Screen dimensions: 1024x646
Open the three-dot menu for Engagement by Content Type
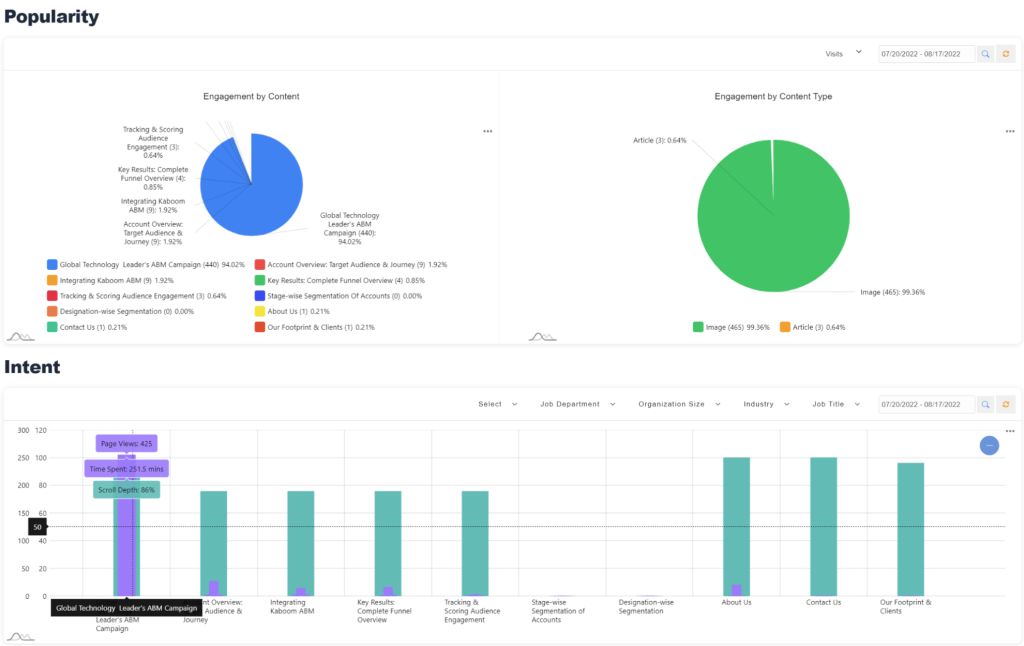(1010, 131)
